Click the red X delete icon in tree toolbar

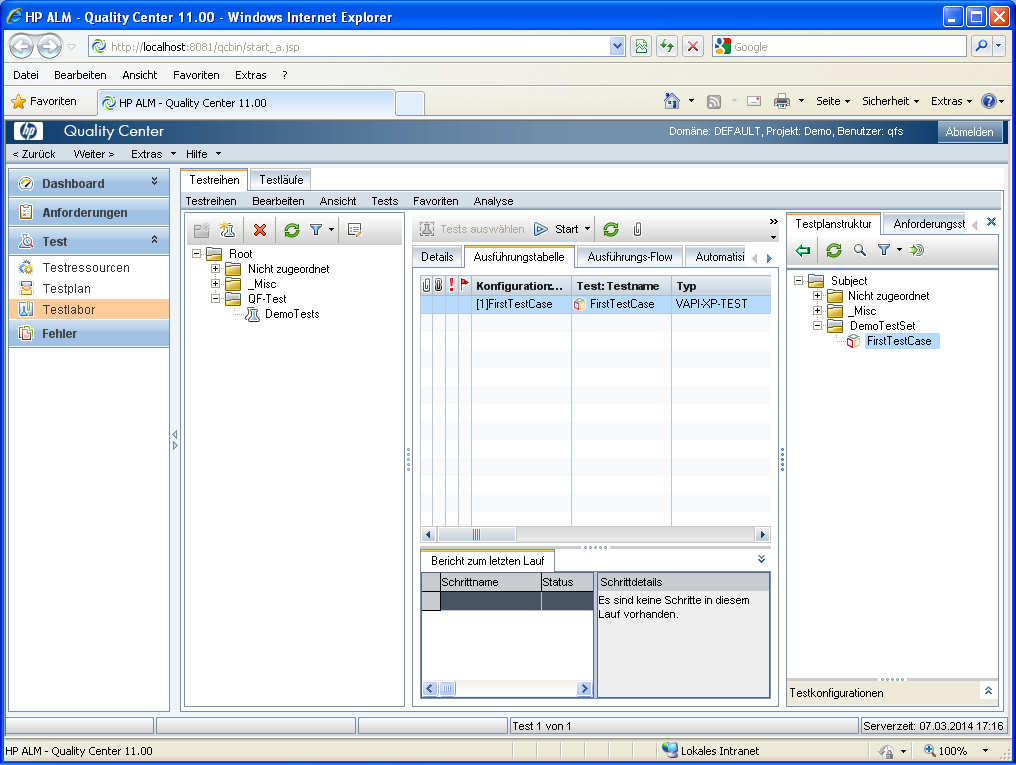[260, 230]
